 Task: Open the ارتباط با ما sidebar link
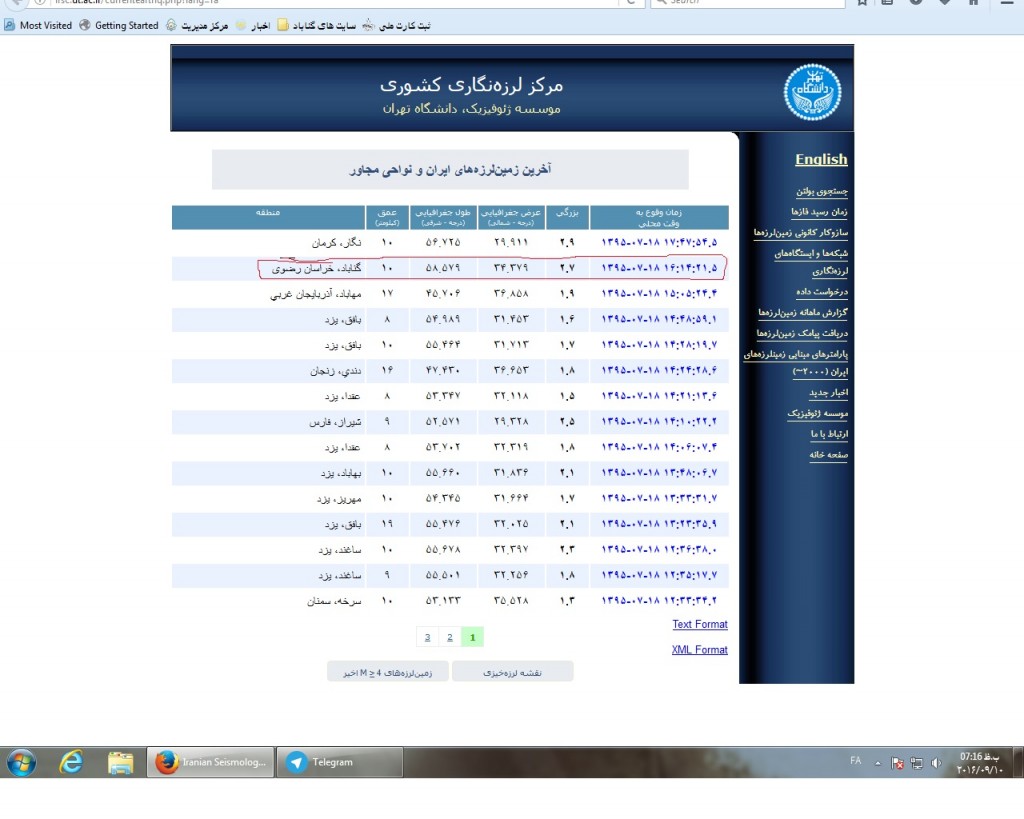click(829, 434)
